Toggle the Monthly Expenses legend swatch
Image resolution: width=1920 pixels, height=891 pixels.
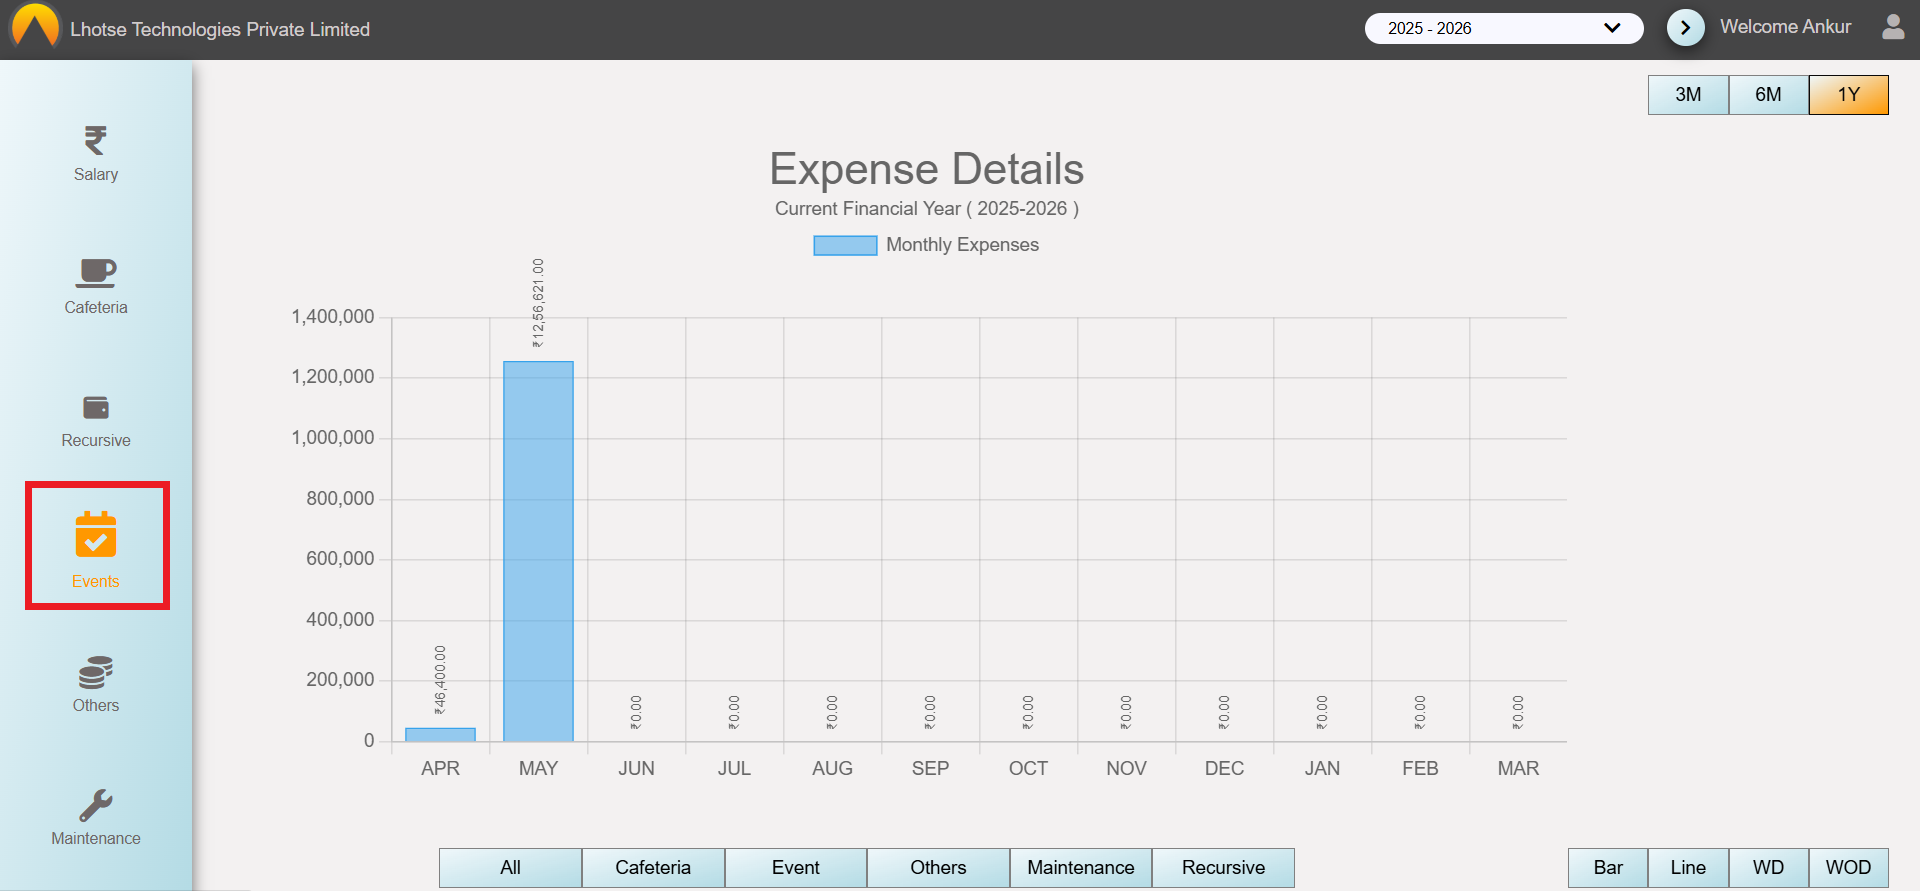845,246
